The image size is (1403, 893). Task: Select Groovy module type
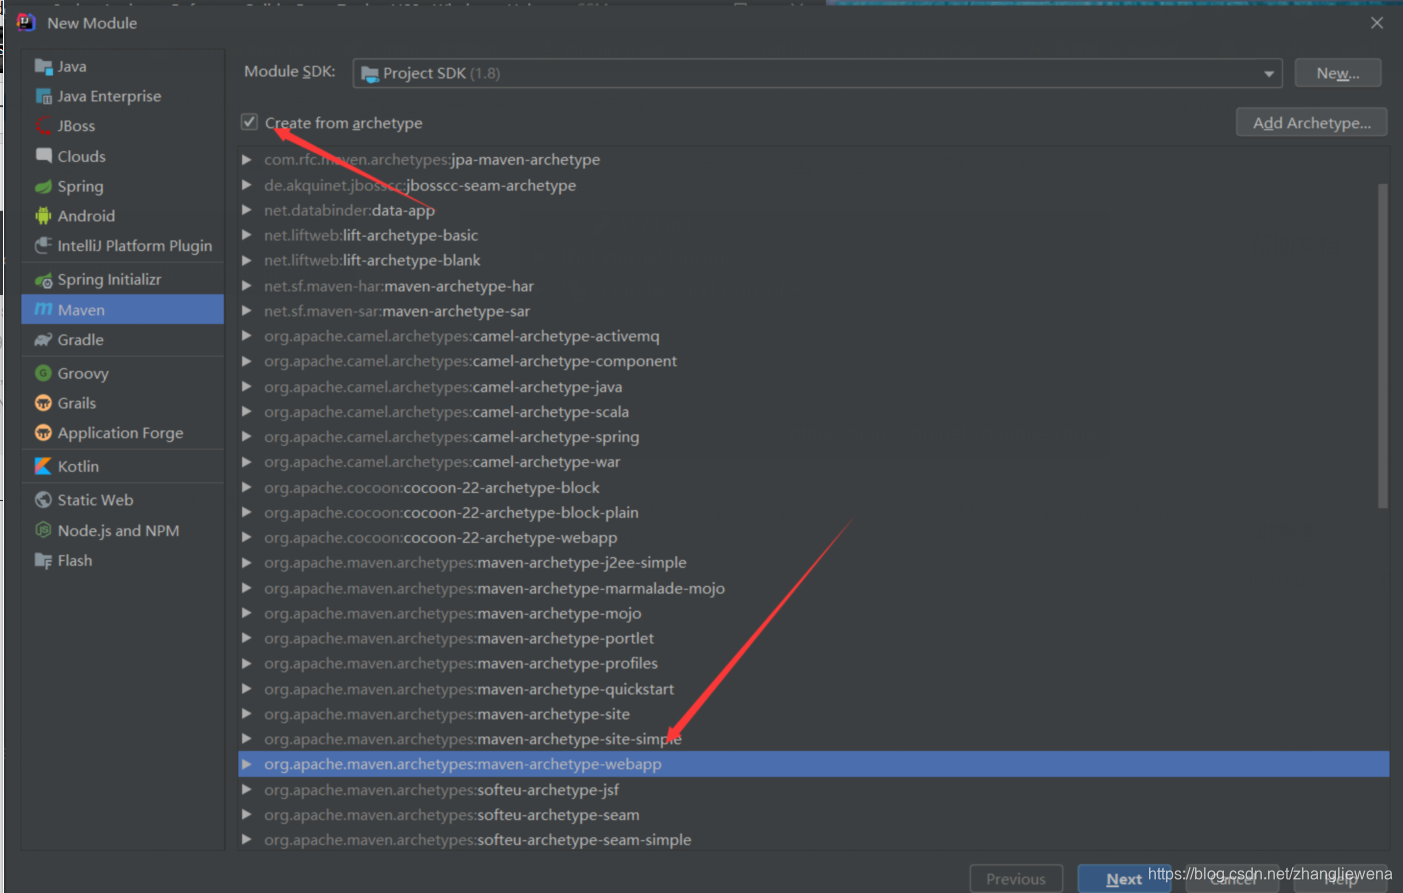tap(122, 373)
